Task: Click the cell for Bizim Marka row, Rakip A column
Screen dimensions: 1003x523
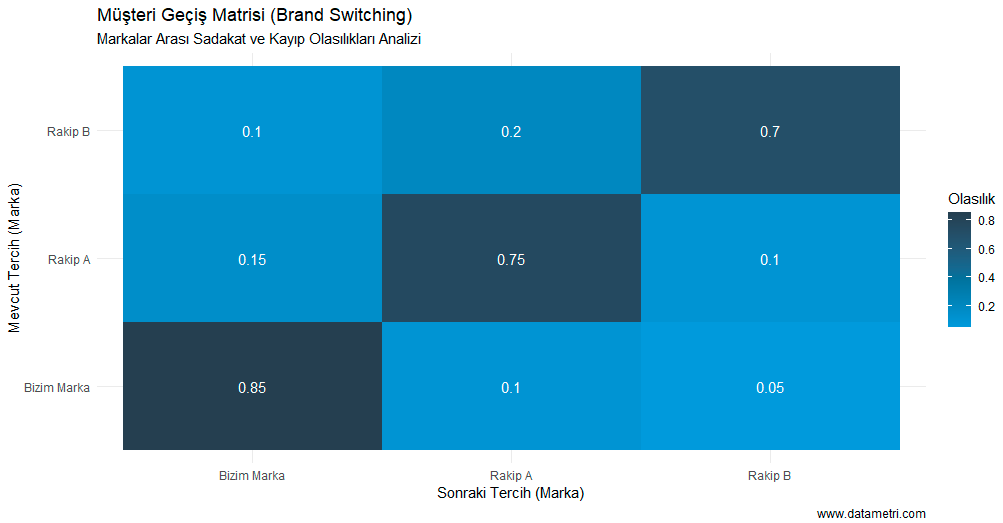Action: (511, 387)
